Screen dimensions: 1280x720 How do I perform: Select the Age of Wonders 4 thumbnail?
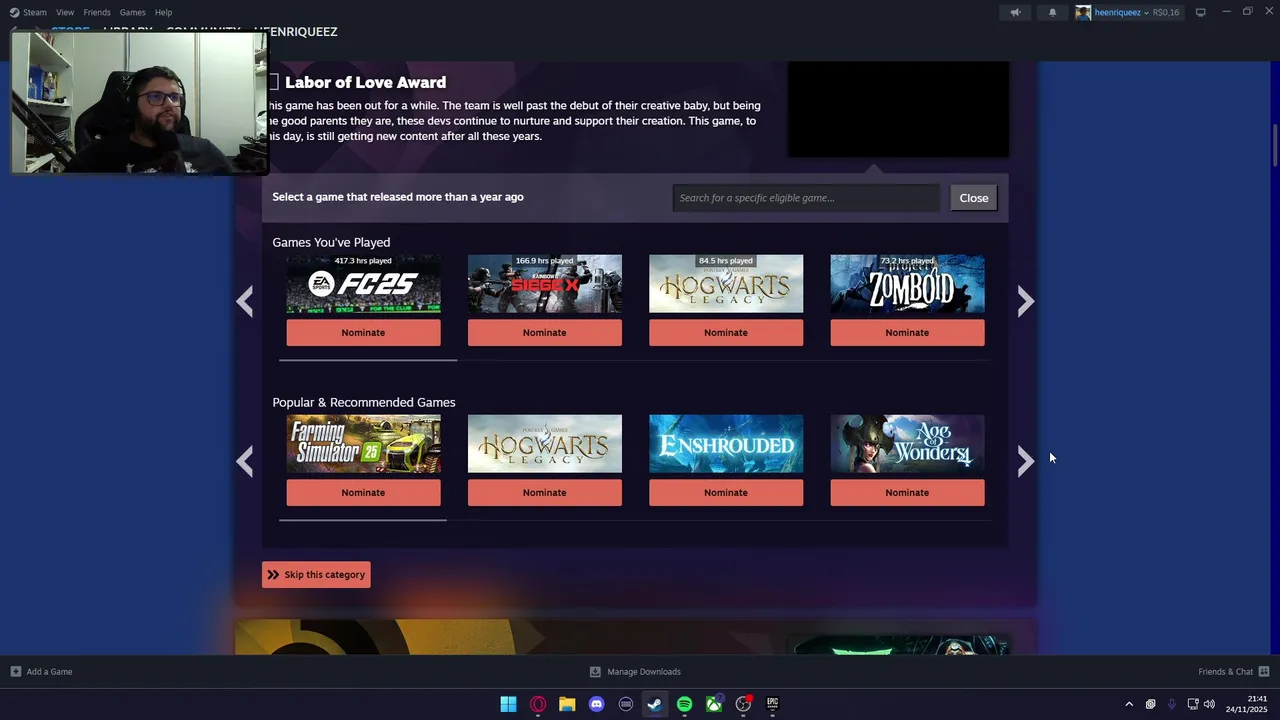(x=907, y=444)
